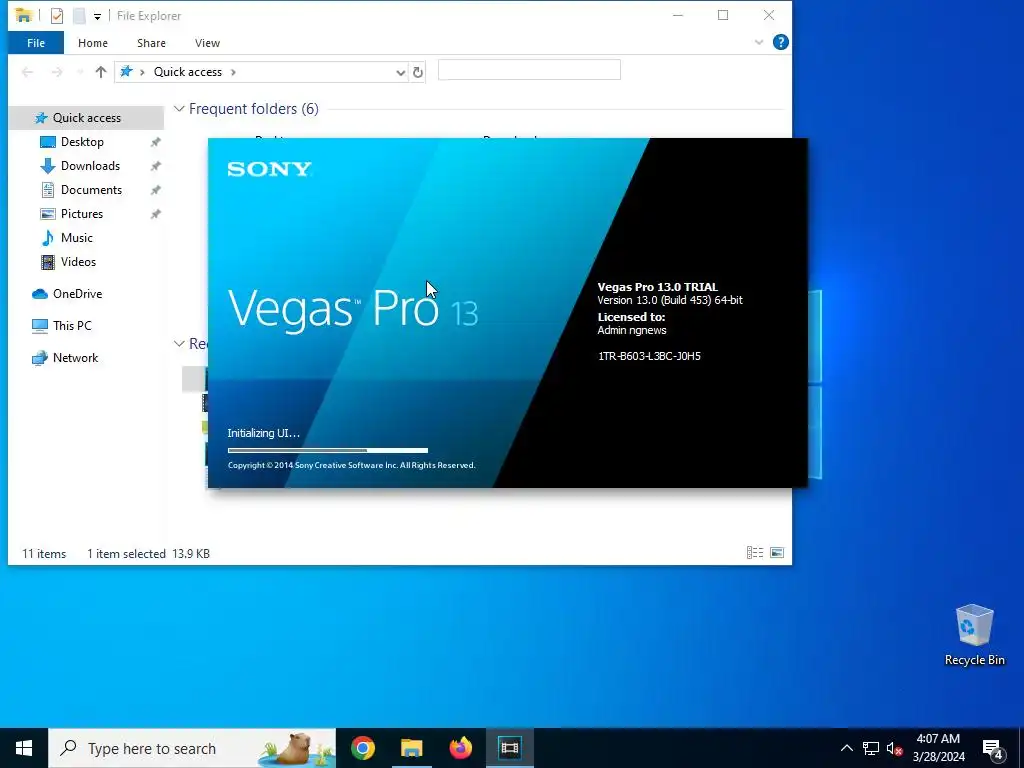Click the Quick access breadcrumb
The height and width of the screenshot is (768, 1024).
click(187, 72)
